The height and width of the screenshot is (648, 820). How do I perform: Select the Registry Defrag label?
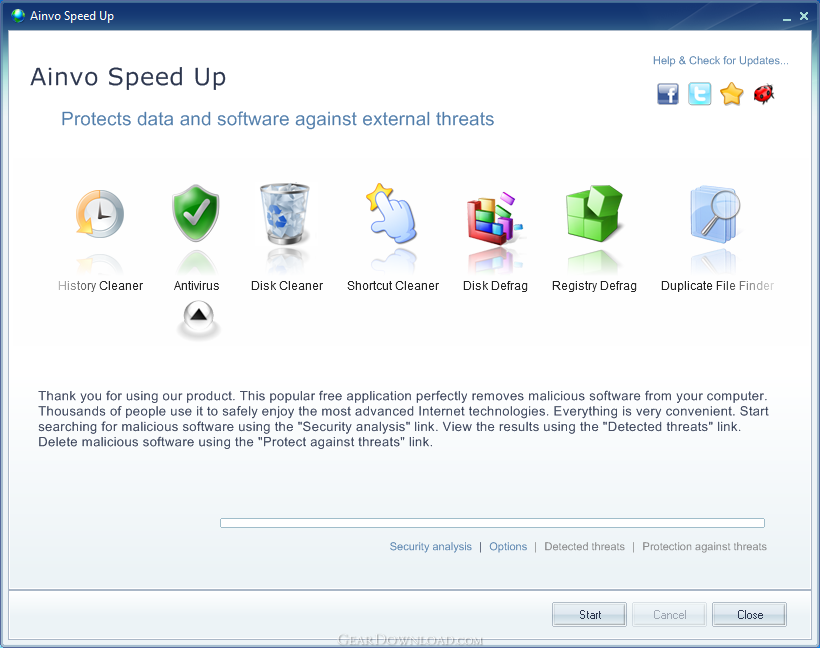[594, 286]
